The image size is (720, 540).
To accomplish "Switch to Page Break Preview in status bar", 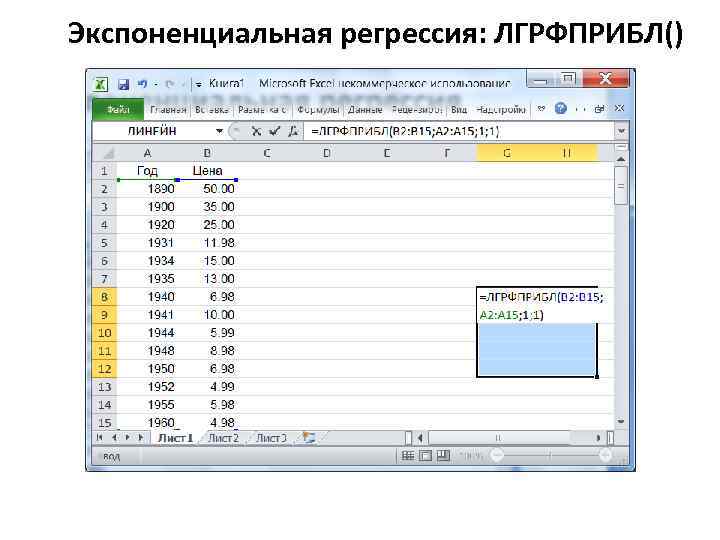I will 443,456.
